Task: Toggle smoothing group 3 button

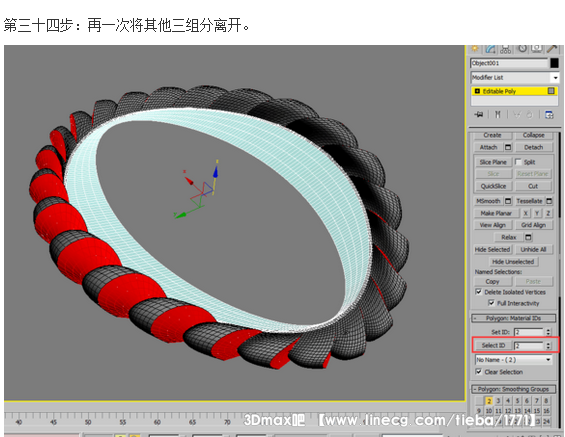Action: [498, 401]
